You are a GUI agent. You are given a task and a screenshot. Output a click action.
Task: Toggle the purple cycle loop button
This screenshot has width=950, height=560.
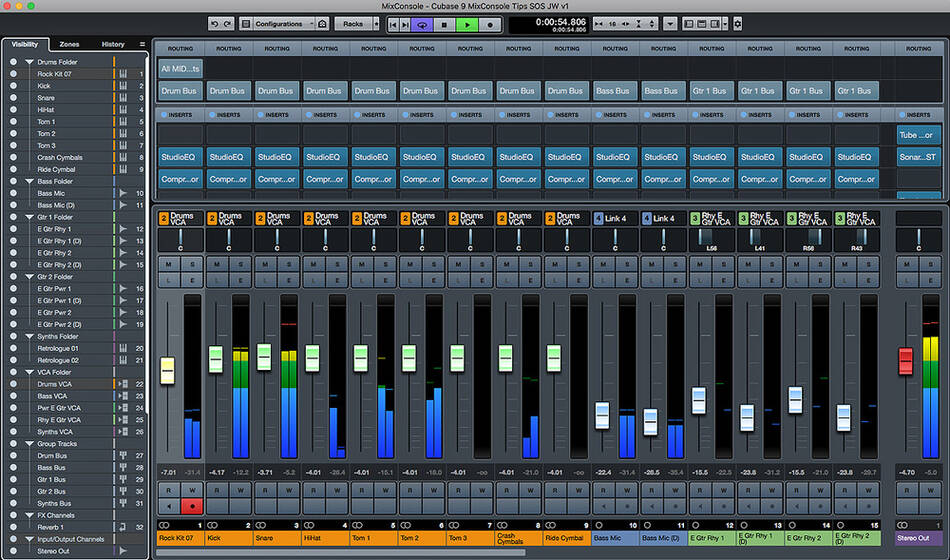pos(422,24)
